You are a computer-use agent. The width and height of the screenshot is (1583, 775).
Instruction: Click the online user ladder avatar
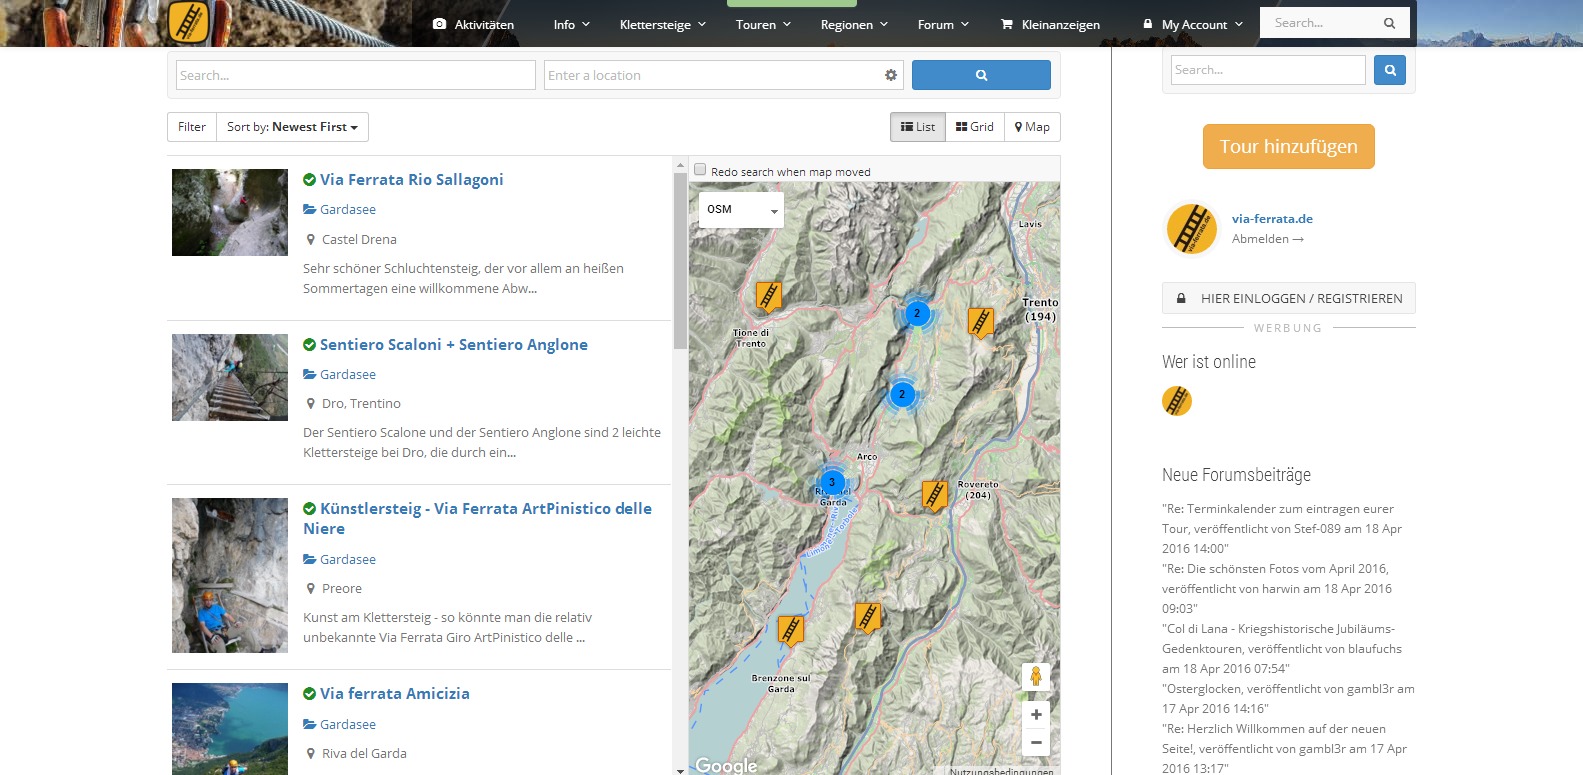[1177, 401]
